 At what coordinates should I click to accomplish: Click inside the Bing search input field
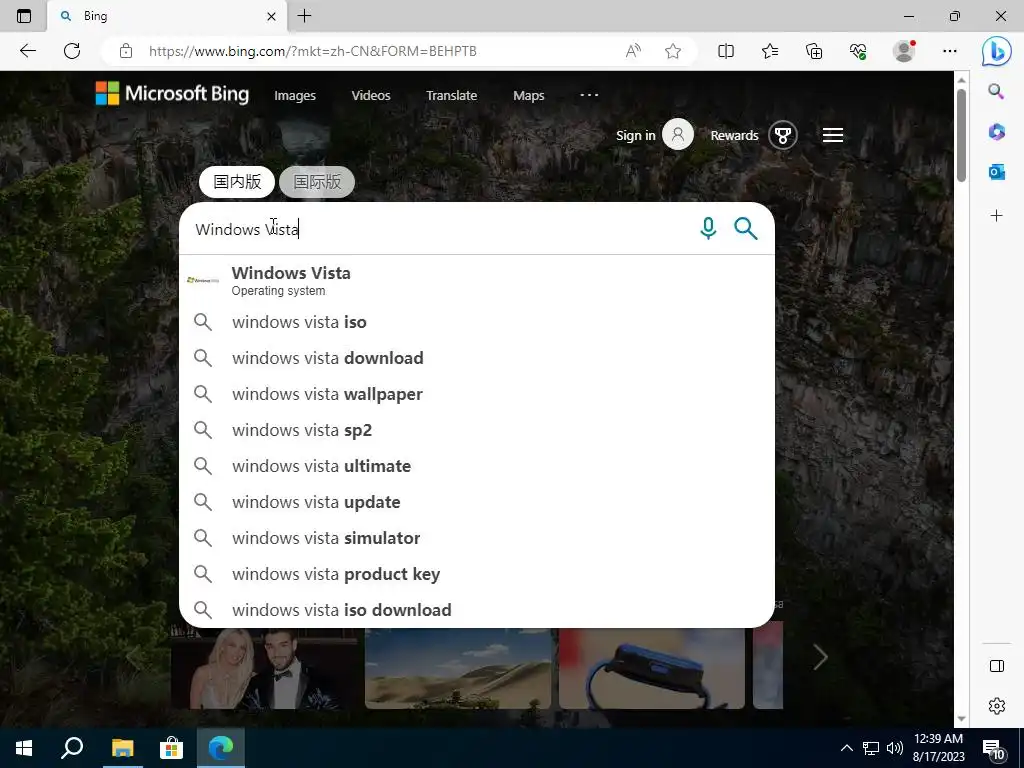coord(438,229)
